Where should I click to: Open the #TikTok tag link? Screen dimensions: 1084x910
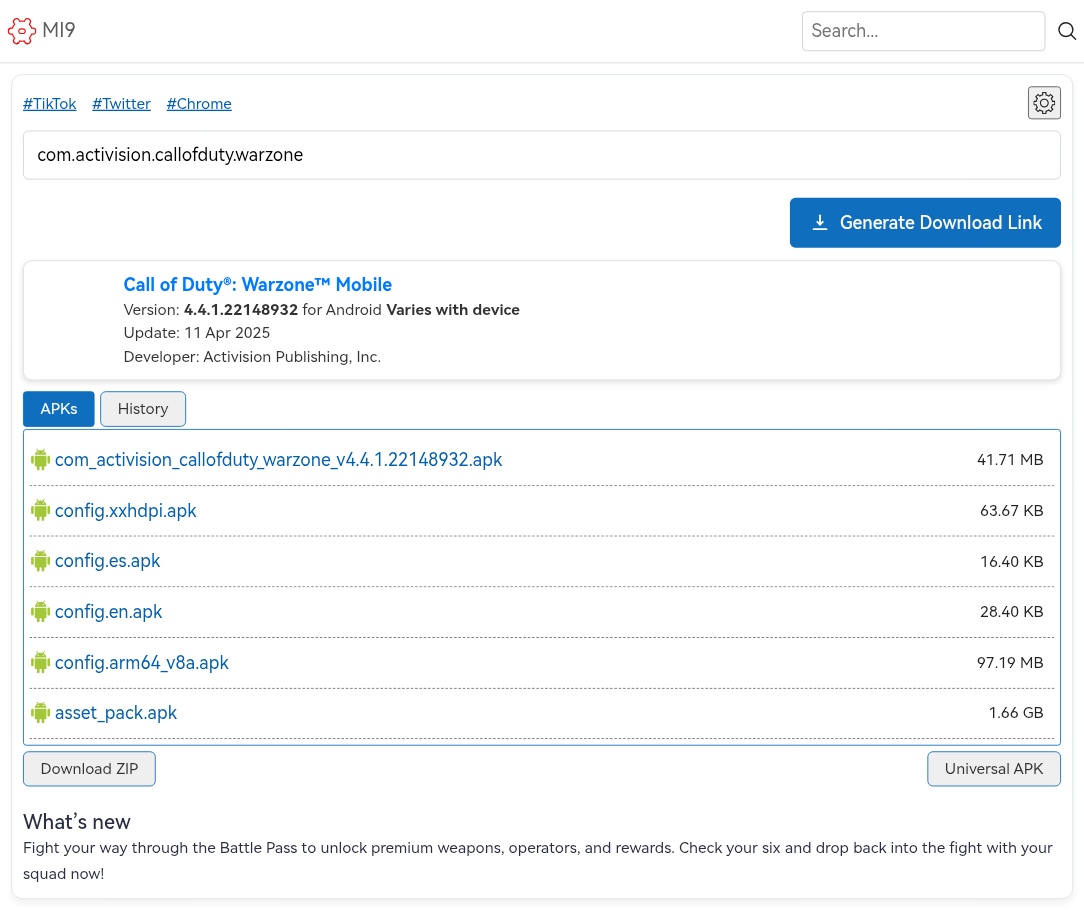tap(50, 104)
